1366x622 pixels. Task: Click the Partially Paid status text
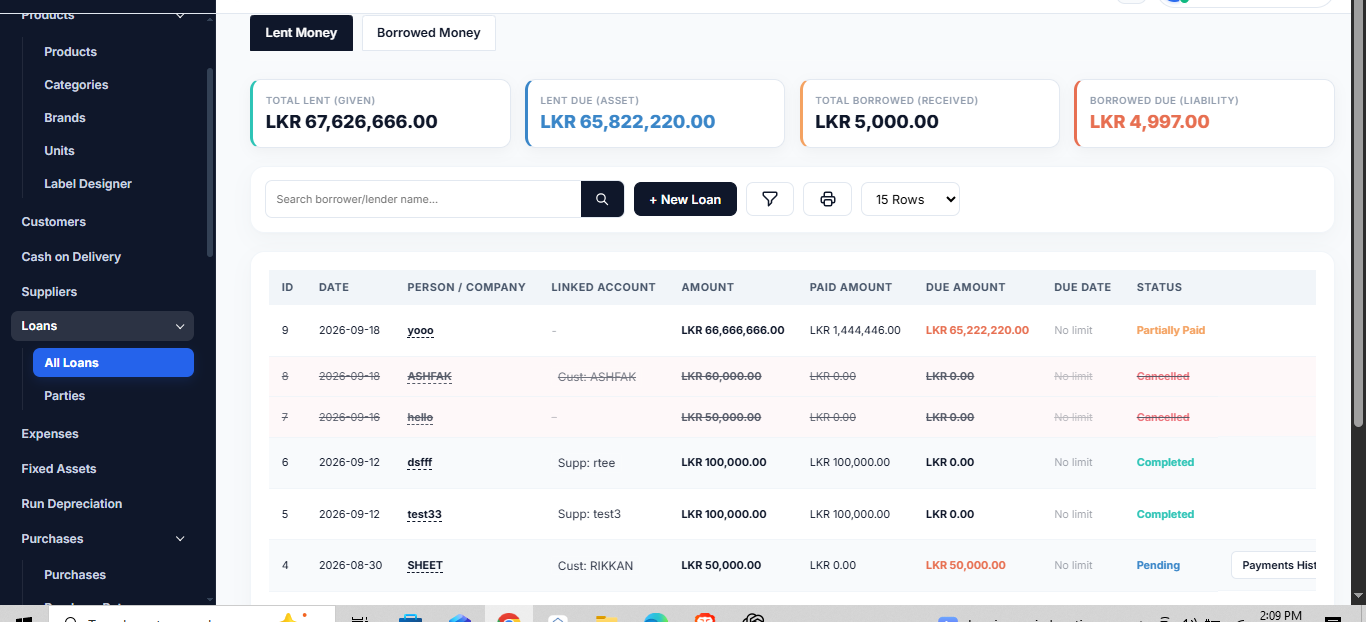[1171, 330]
